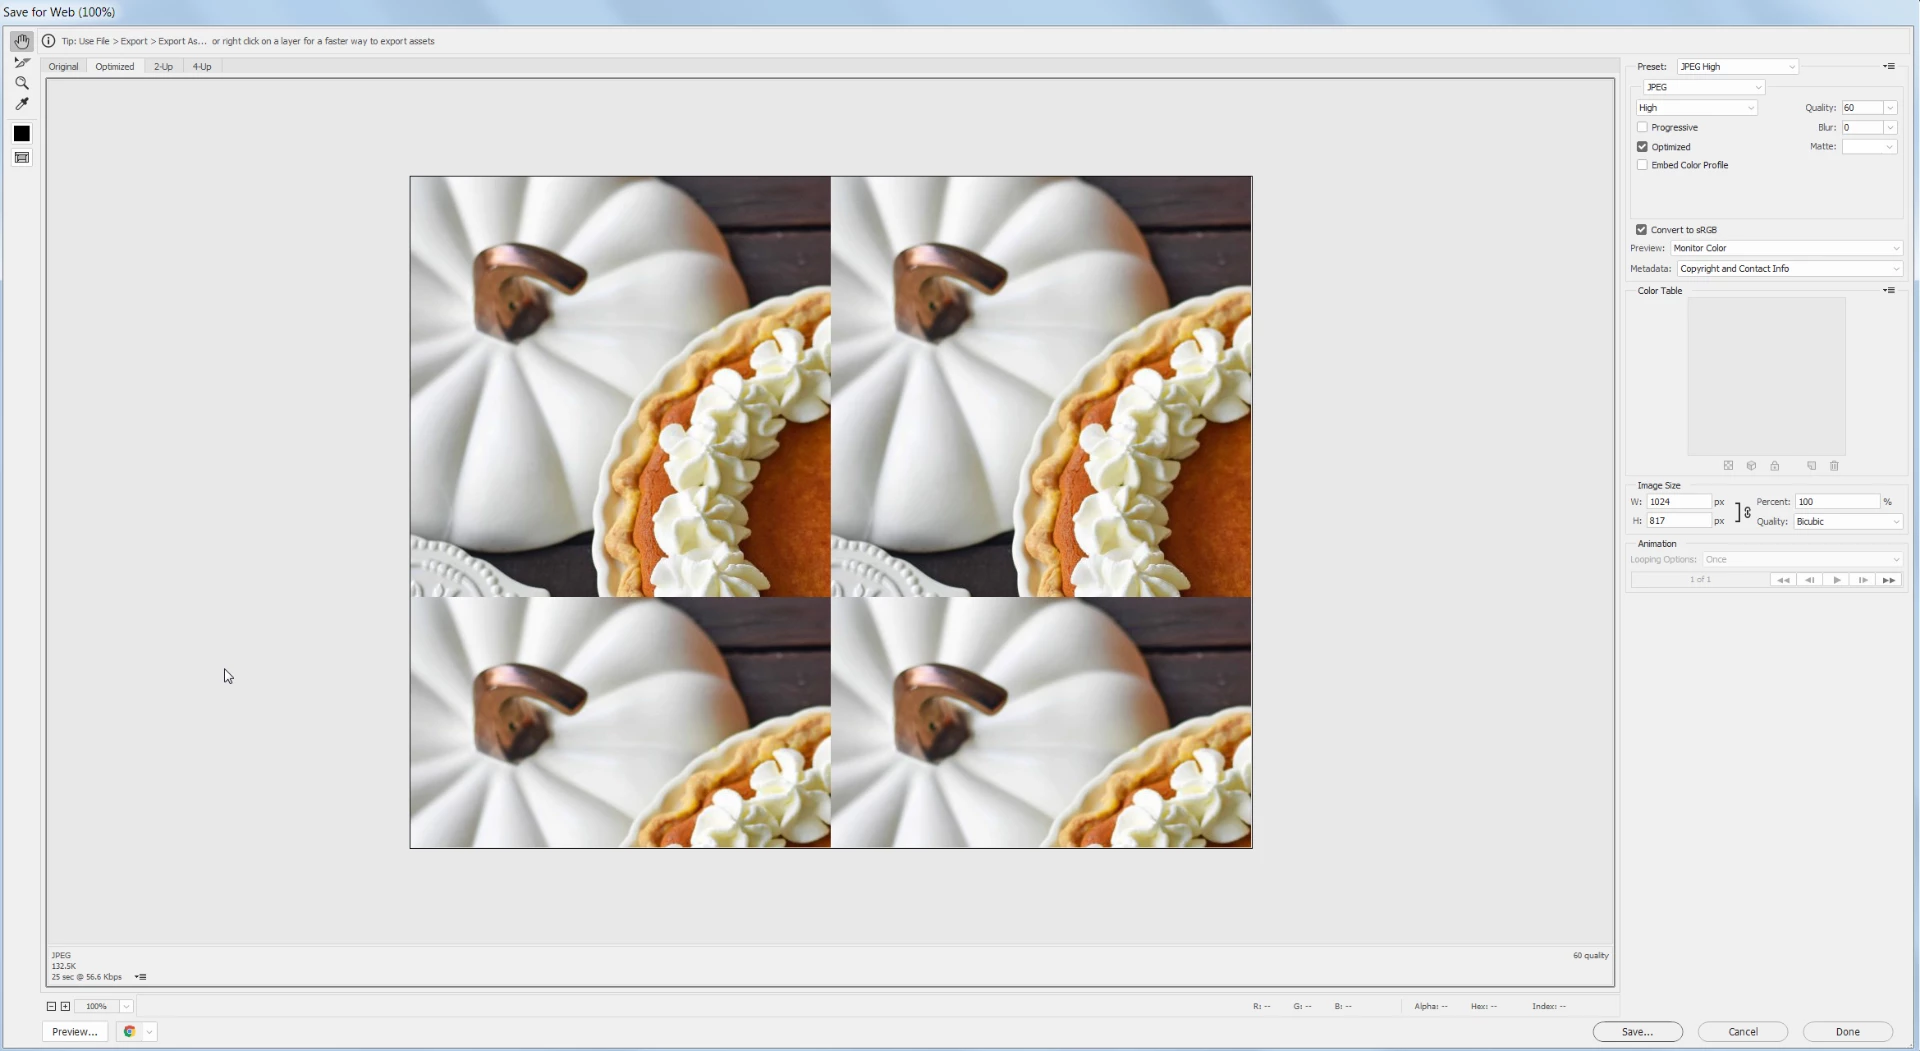Open resample Quality dropdown showing Bicubic
Screen dimensions: 1920x1051
[1848, 522]
